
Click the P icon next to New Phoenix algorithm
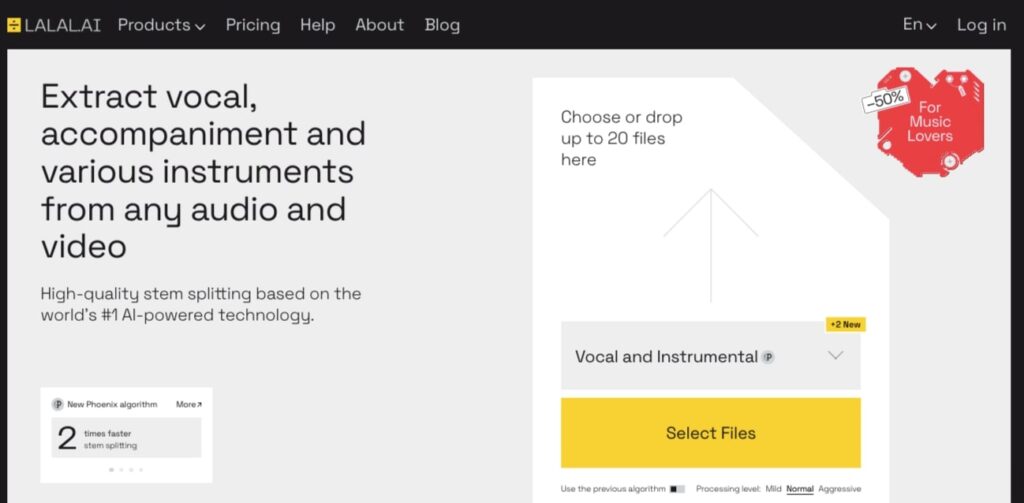(57, 404)
